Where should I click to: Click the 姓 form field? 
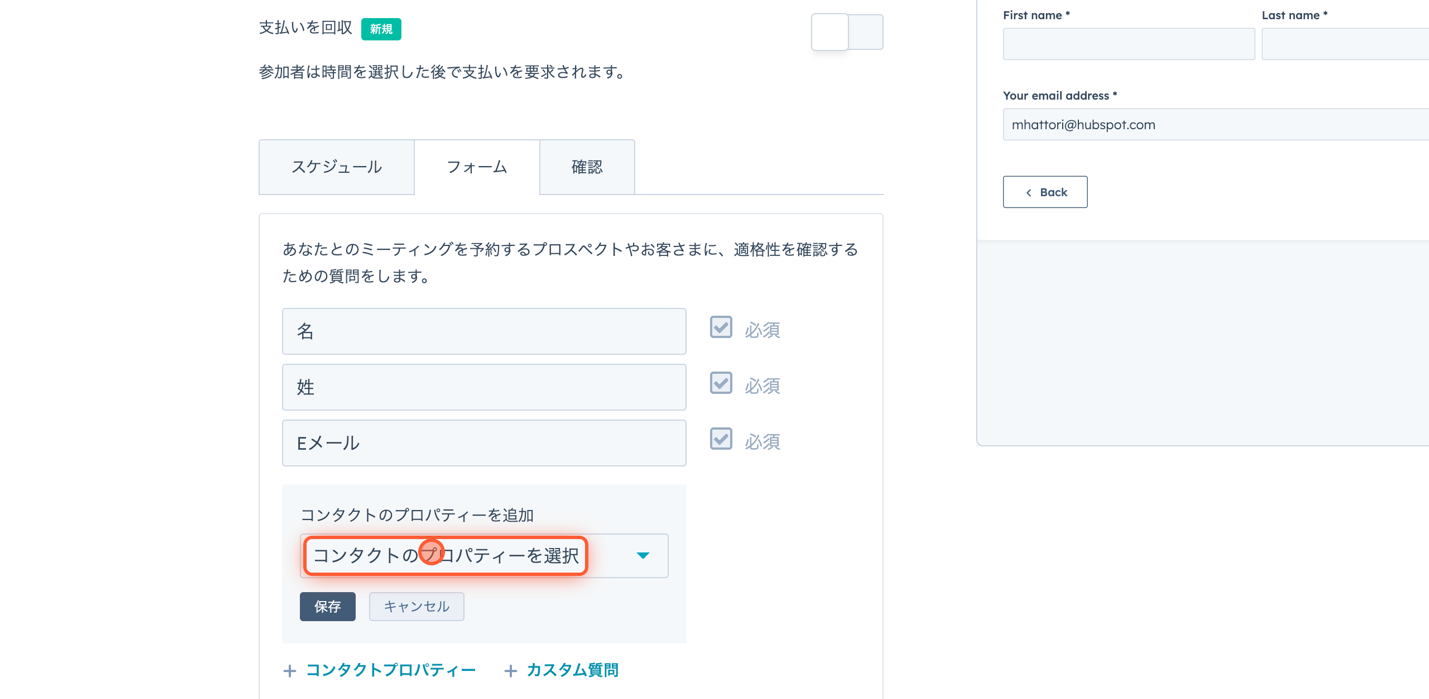pos(484,387)
